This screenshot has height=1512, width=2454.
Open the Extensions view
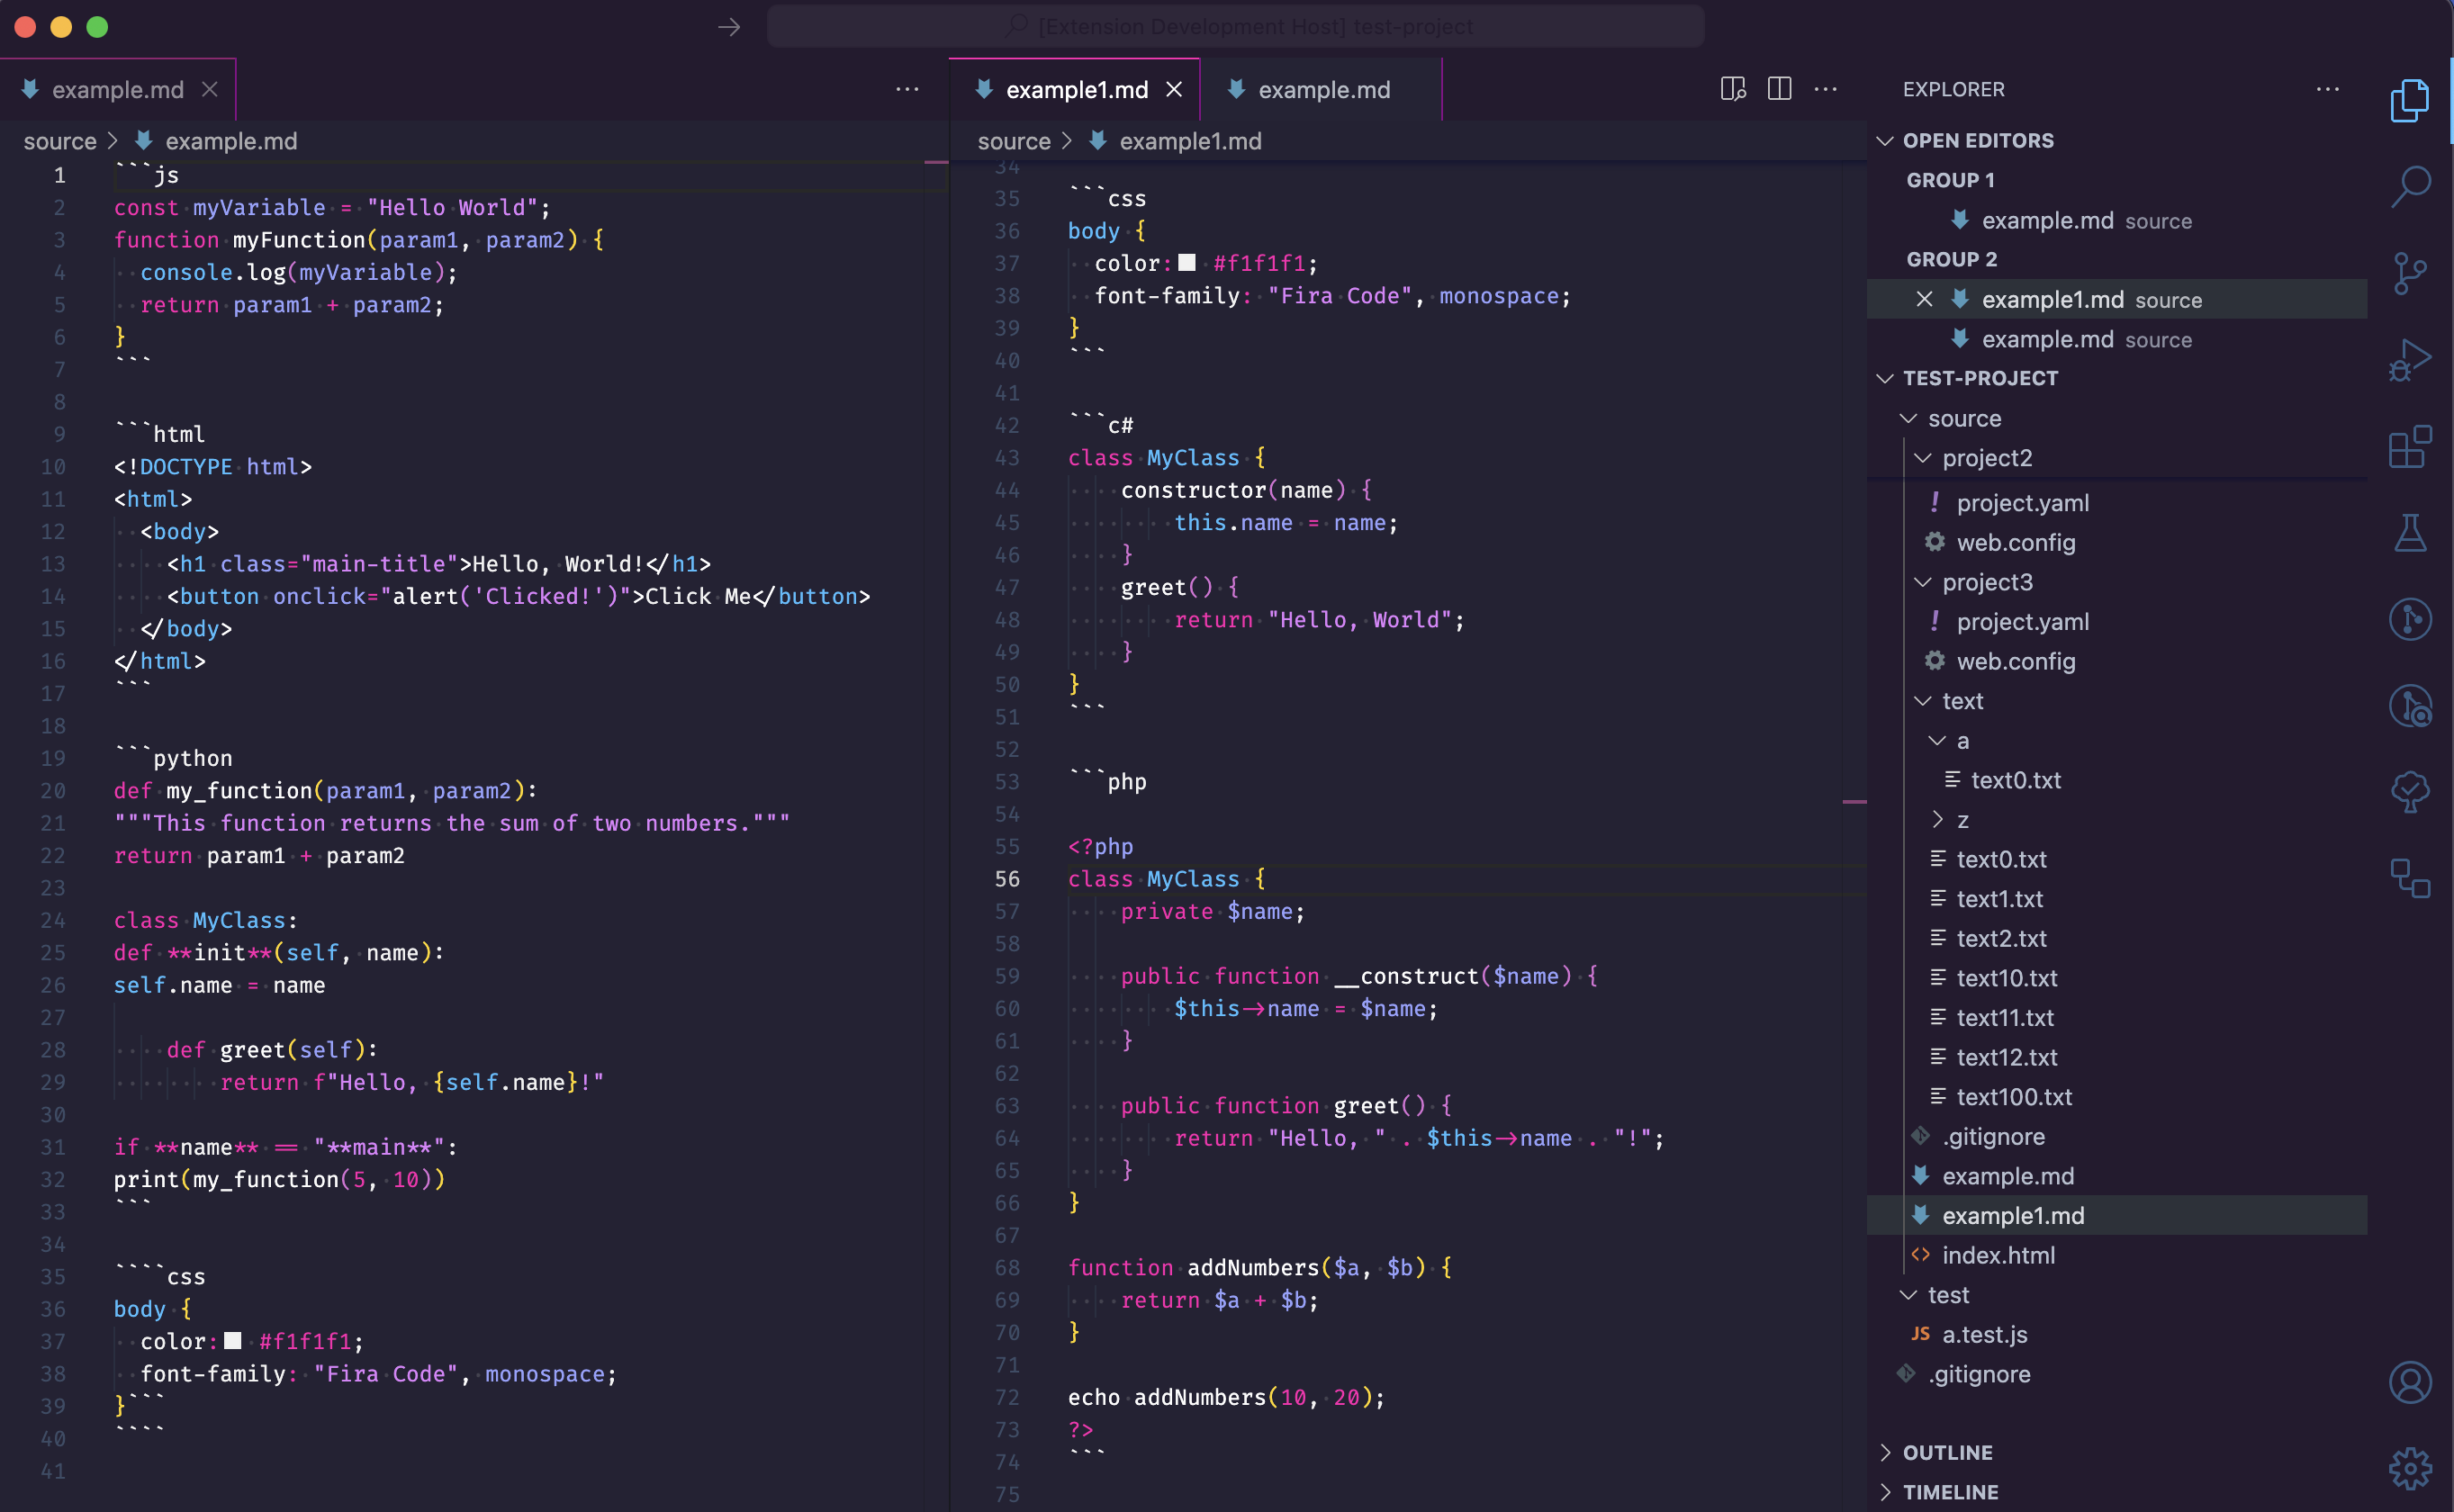(x=2410, y=447)
